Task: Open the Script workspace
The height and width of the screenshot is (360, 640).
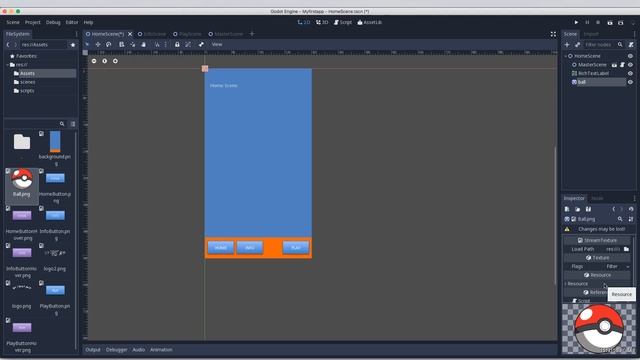Action: click(x=343, y=22)
